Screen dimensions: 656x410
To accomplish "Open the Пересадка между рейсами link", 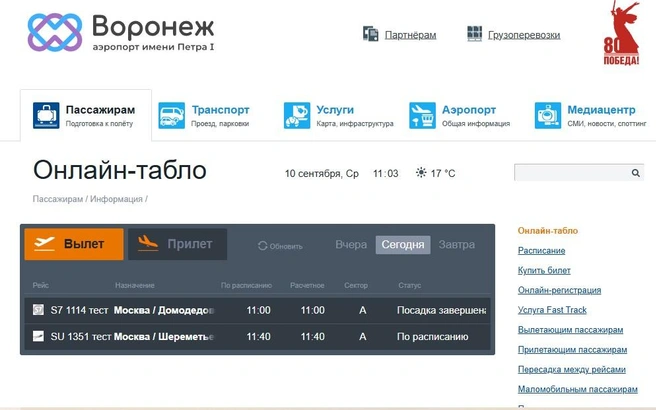I will 571,369.
